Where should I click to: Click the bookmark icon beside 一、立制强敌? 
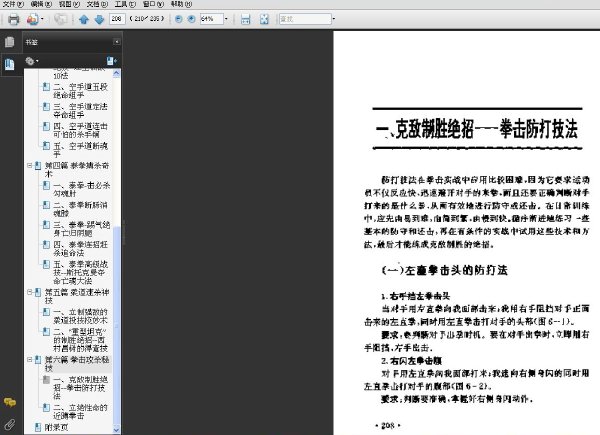[x=46, y=312]
